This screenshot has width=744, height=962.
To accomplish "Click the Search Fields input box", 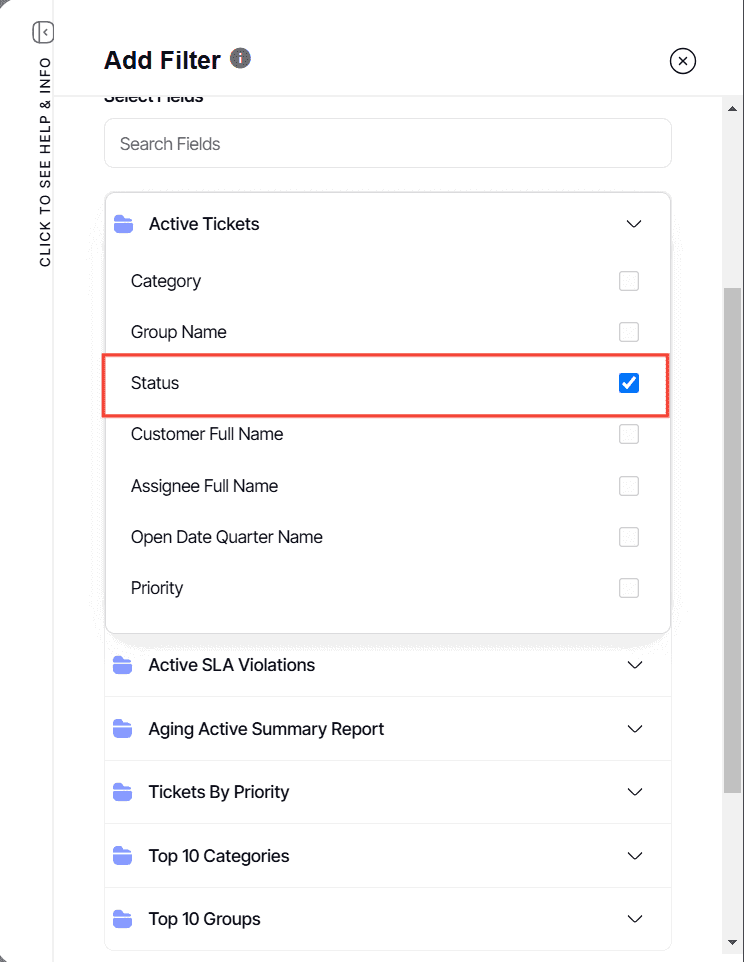I will coord(388,144).
